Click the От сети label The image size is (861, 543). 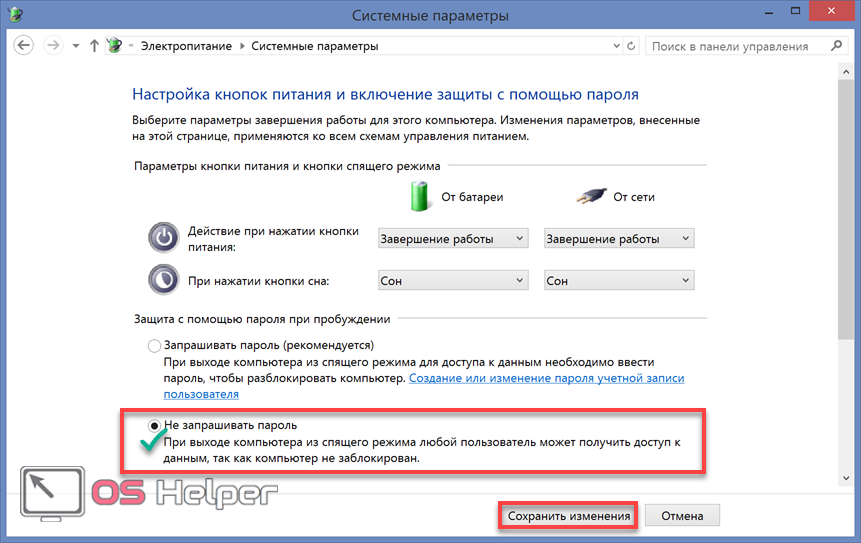634,197
